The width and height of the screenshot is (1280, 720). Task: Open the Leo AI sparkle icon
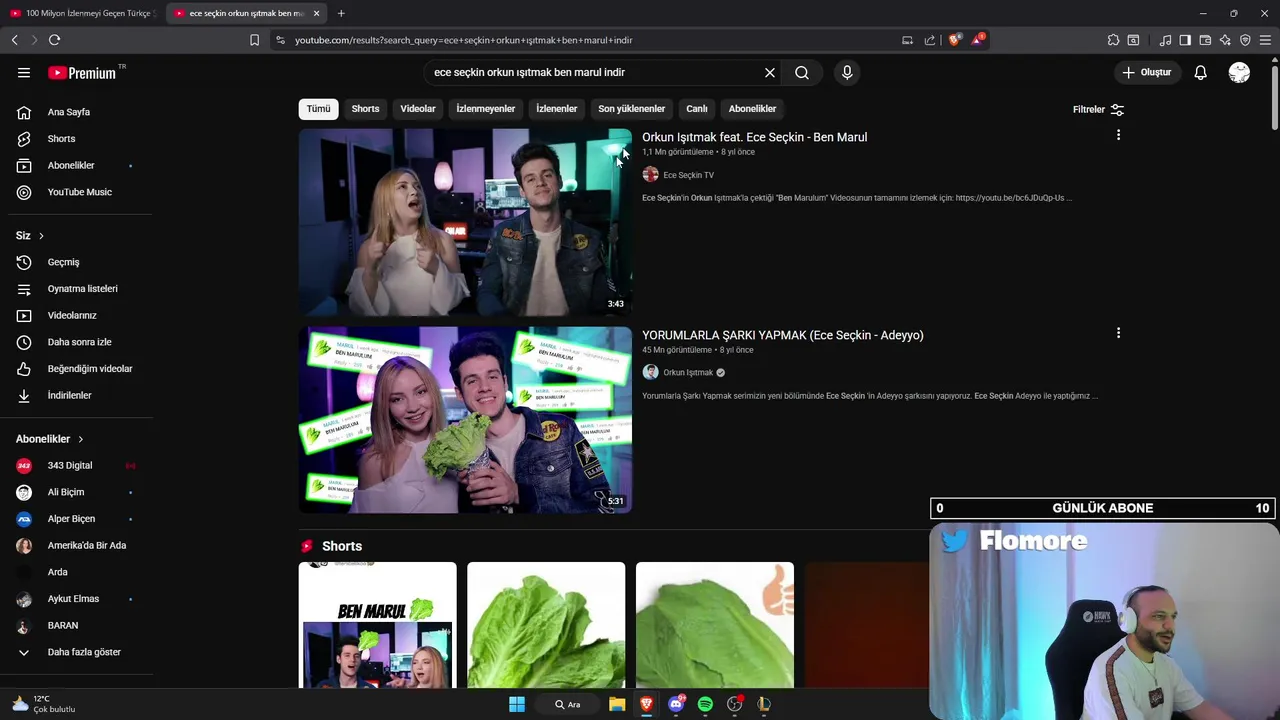pos(1225,40)
